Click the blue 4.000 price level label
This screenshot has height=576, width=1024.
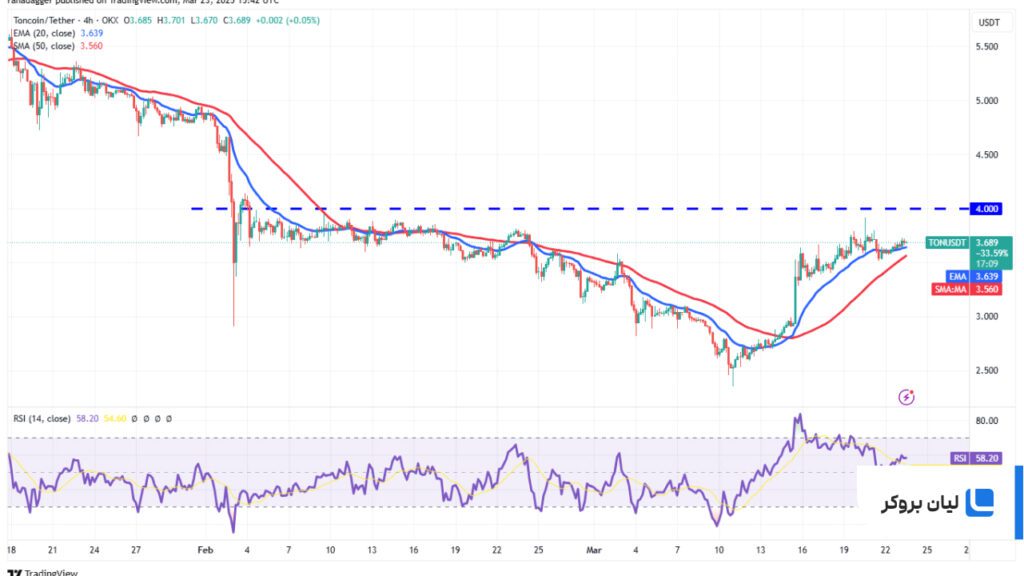[986, 209]
